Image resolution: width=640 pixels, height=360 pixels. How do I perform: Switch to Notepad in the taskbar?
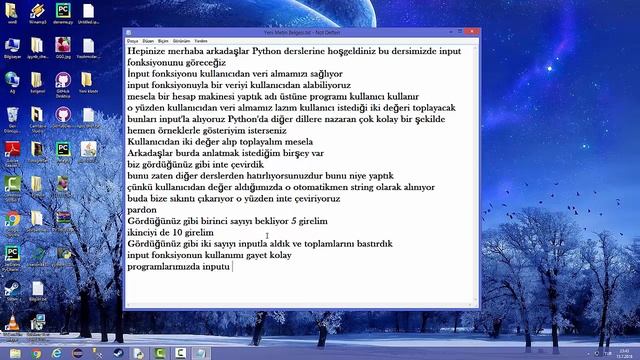201,353
